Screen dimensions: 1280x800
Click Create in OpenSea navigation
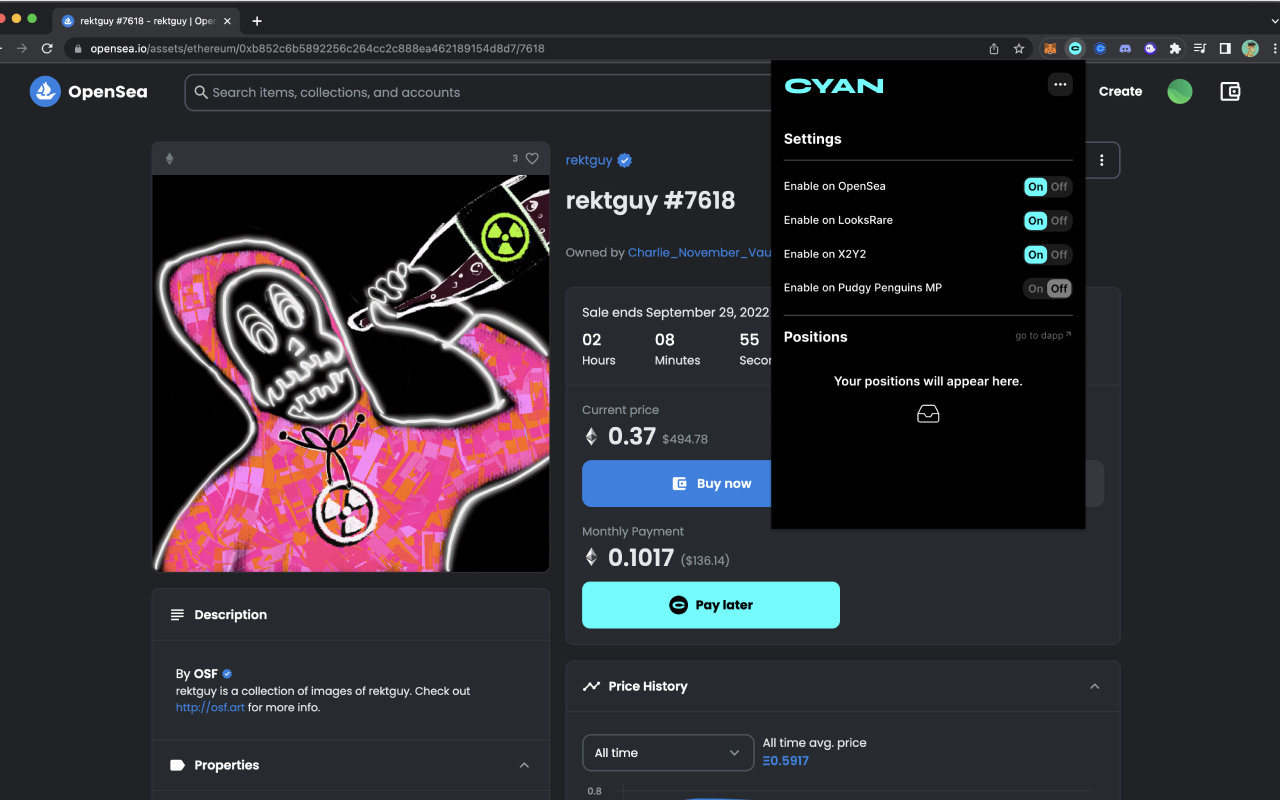tap(1120, 91)
